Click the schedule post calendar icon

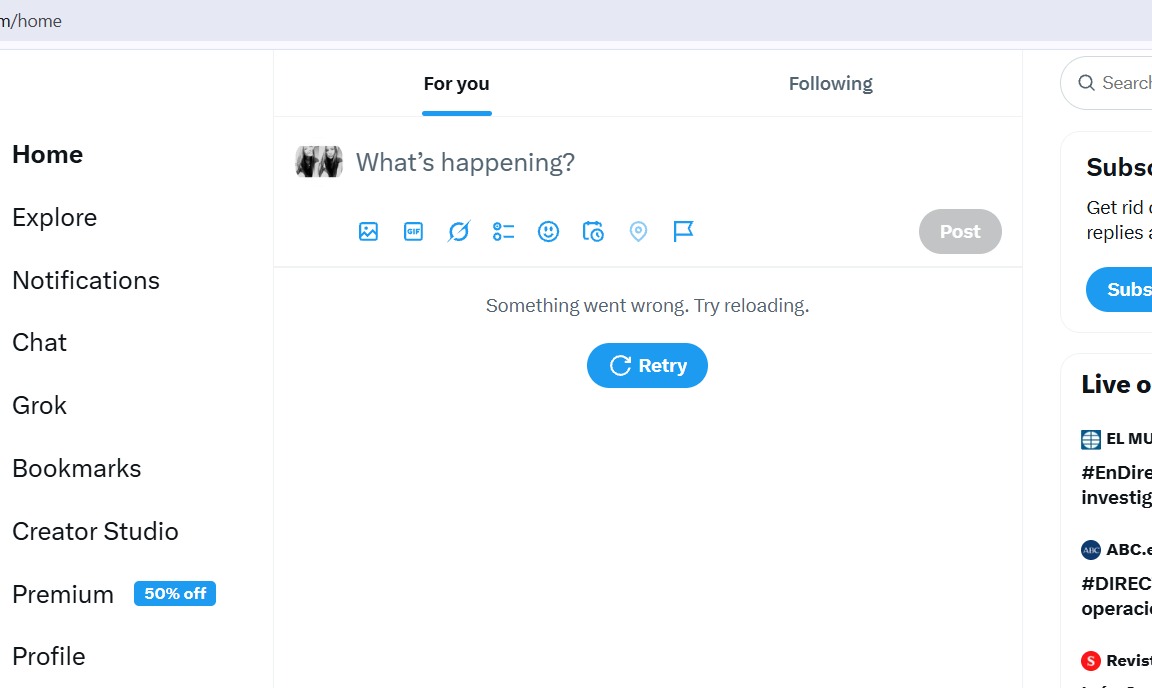tap(593, 232)
